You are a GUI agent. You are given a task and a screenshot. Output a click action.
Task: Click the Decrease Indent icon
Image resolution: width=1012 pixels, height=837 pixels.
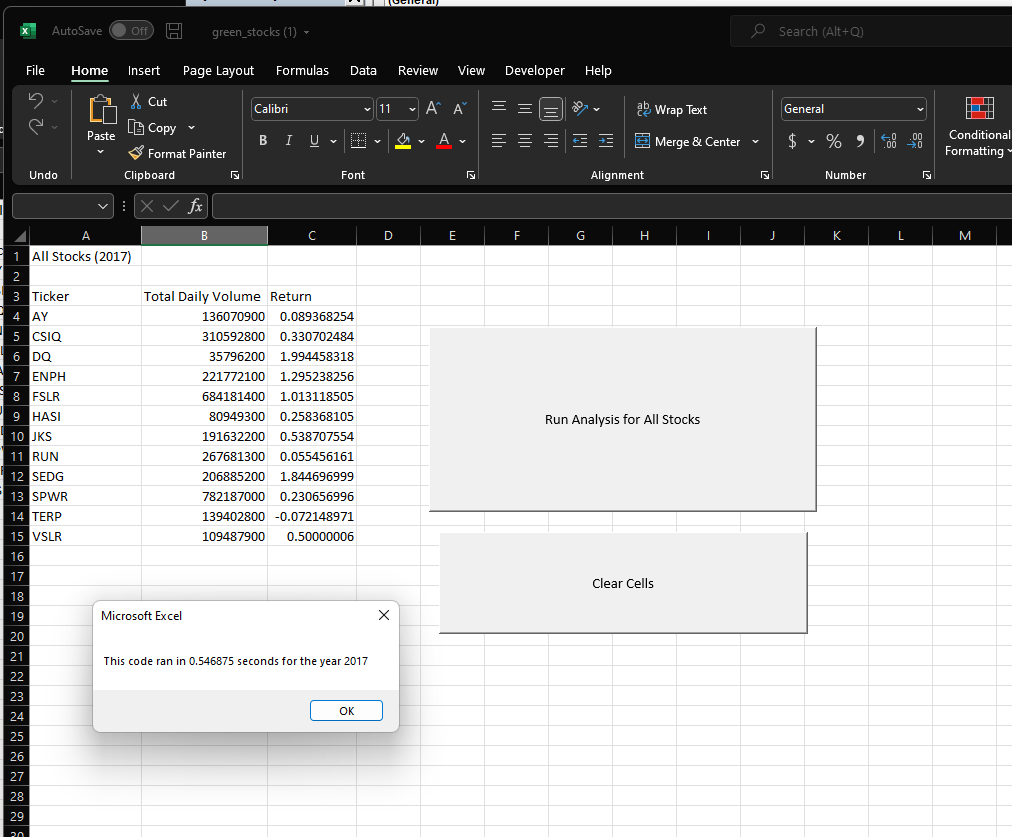[580, 141]
